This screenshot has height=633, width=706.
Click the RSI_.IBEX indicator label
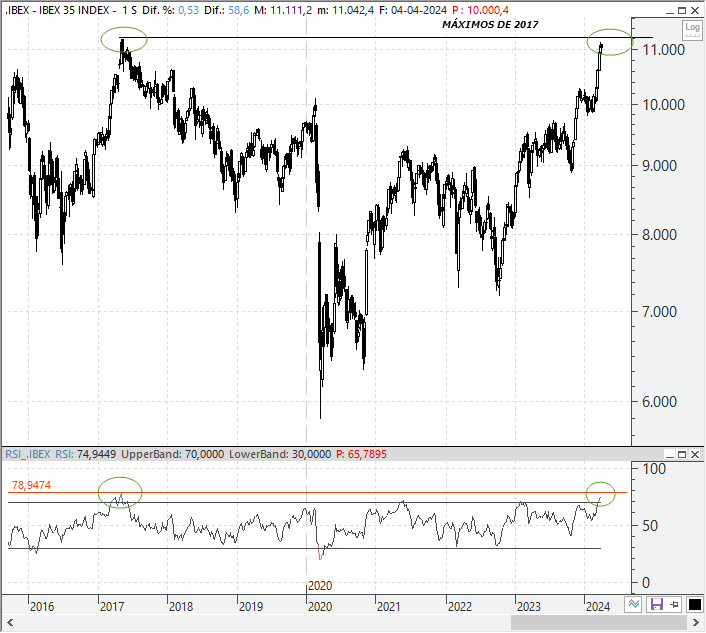click(x=28, y=454)
